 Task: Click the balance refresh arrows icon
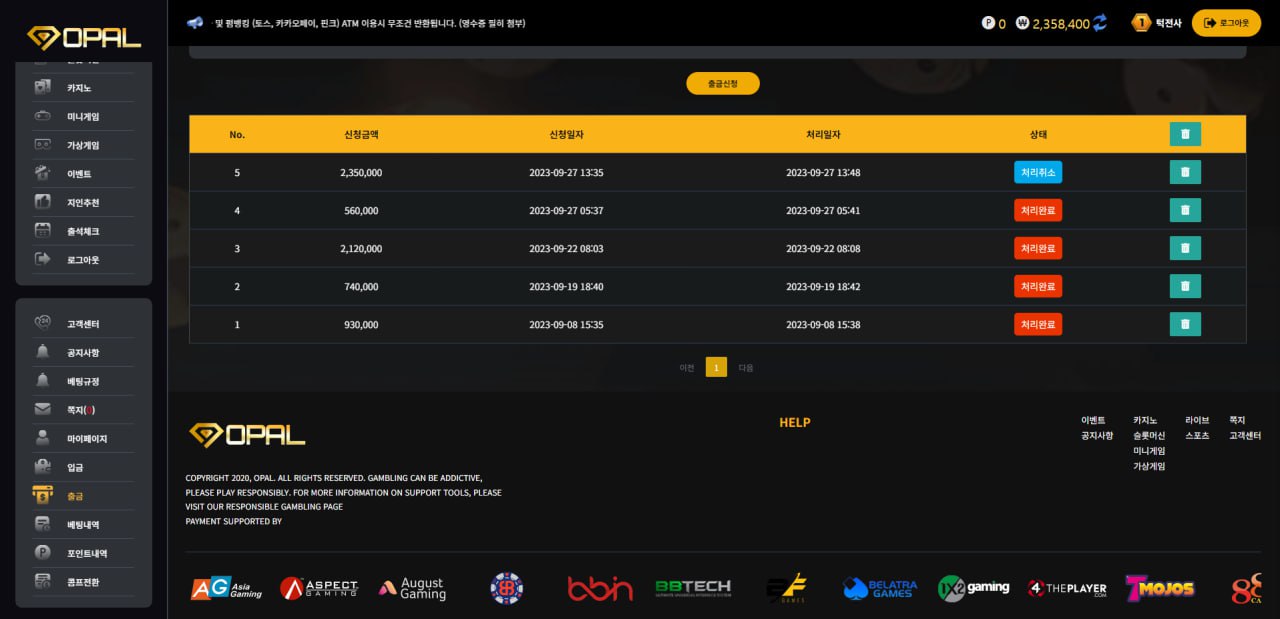pos(1100,23)
